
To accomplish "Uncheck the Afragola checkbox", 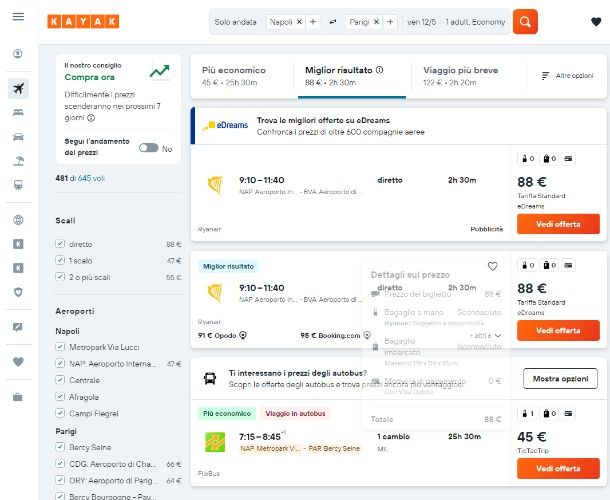I will coord(60,396).
